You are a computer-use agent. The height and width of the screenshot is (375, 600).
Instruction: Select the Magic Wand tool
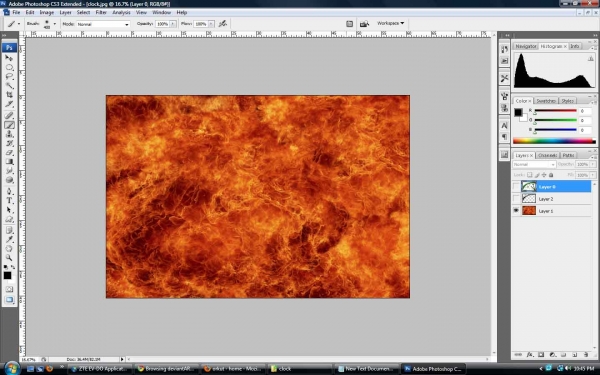(9, 86)
